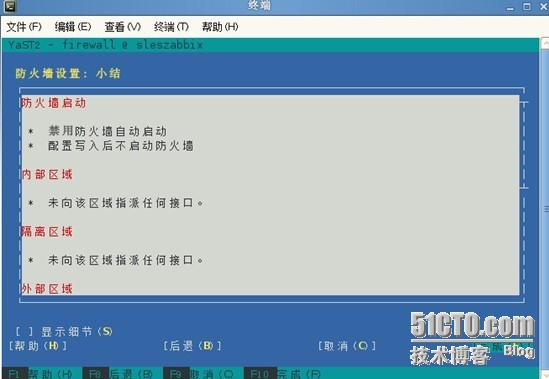Click the scrollbar up arrow
The image size is (549, 379).
pyautogui.click(x=545, y=44)
